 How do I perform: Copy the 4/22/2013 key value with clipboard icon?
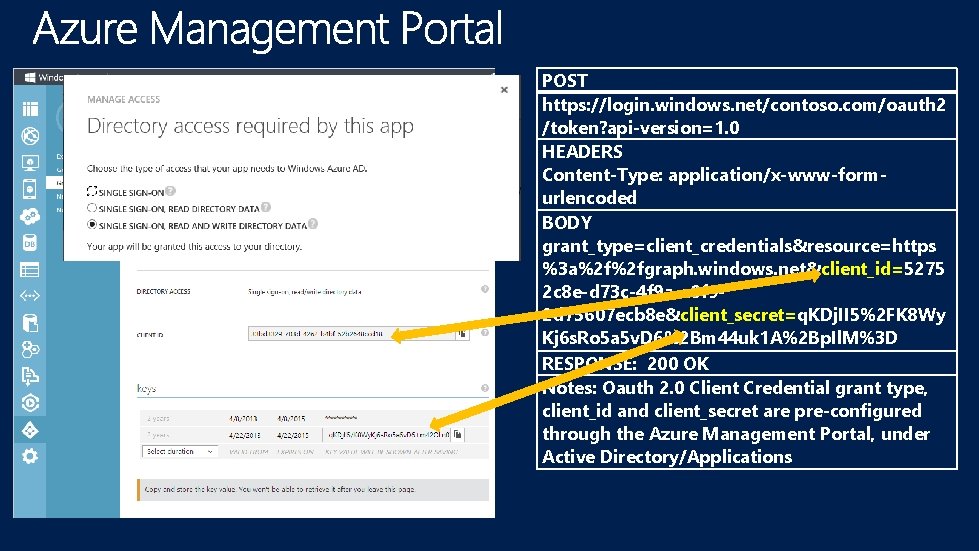click(458, 434)
